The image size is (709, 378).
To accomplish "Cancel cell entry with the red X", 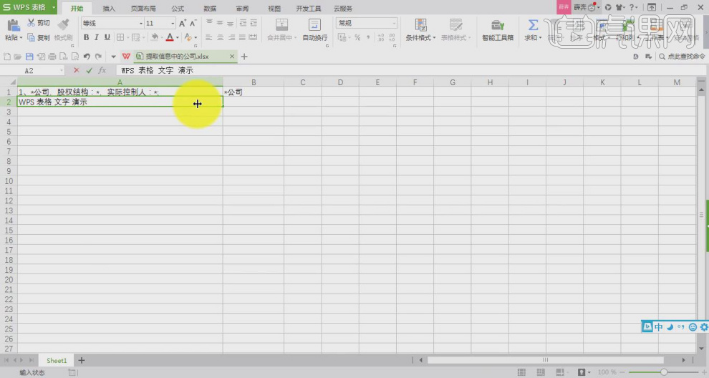I will [x=76, y=70].
